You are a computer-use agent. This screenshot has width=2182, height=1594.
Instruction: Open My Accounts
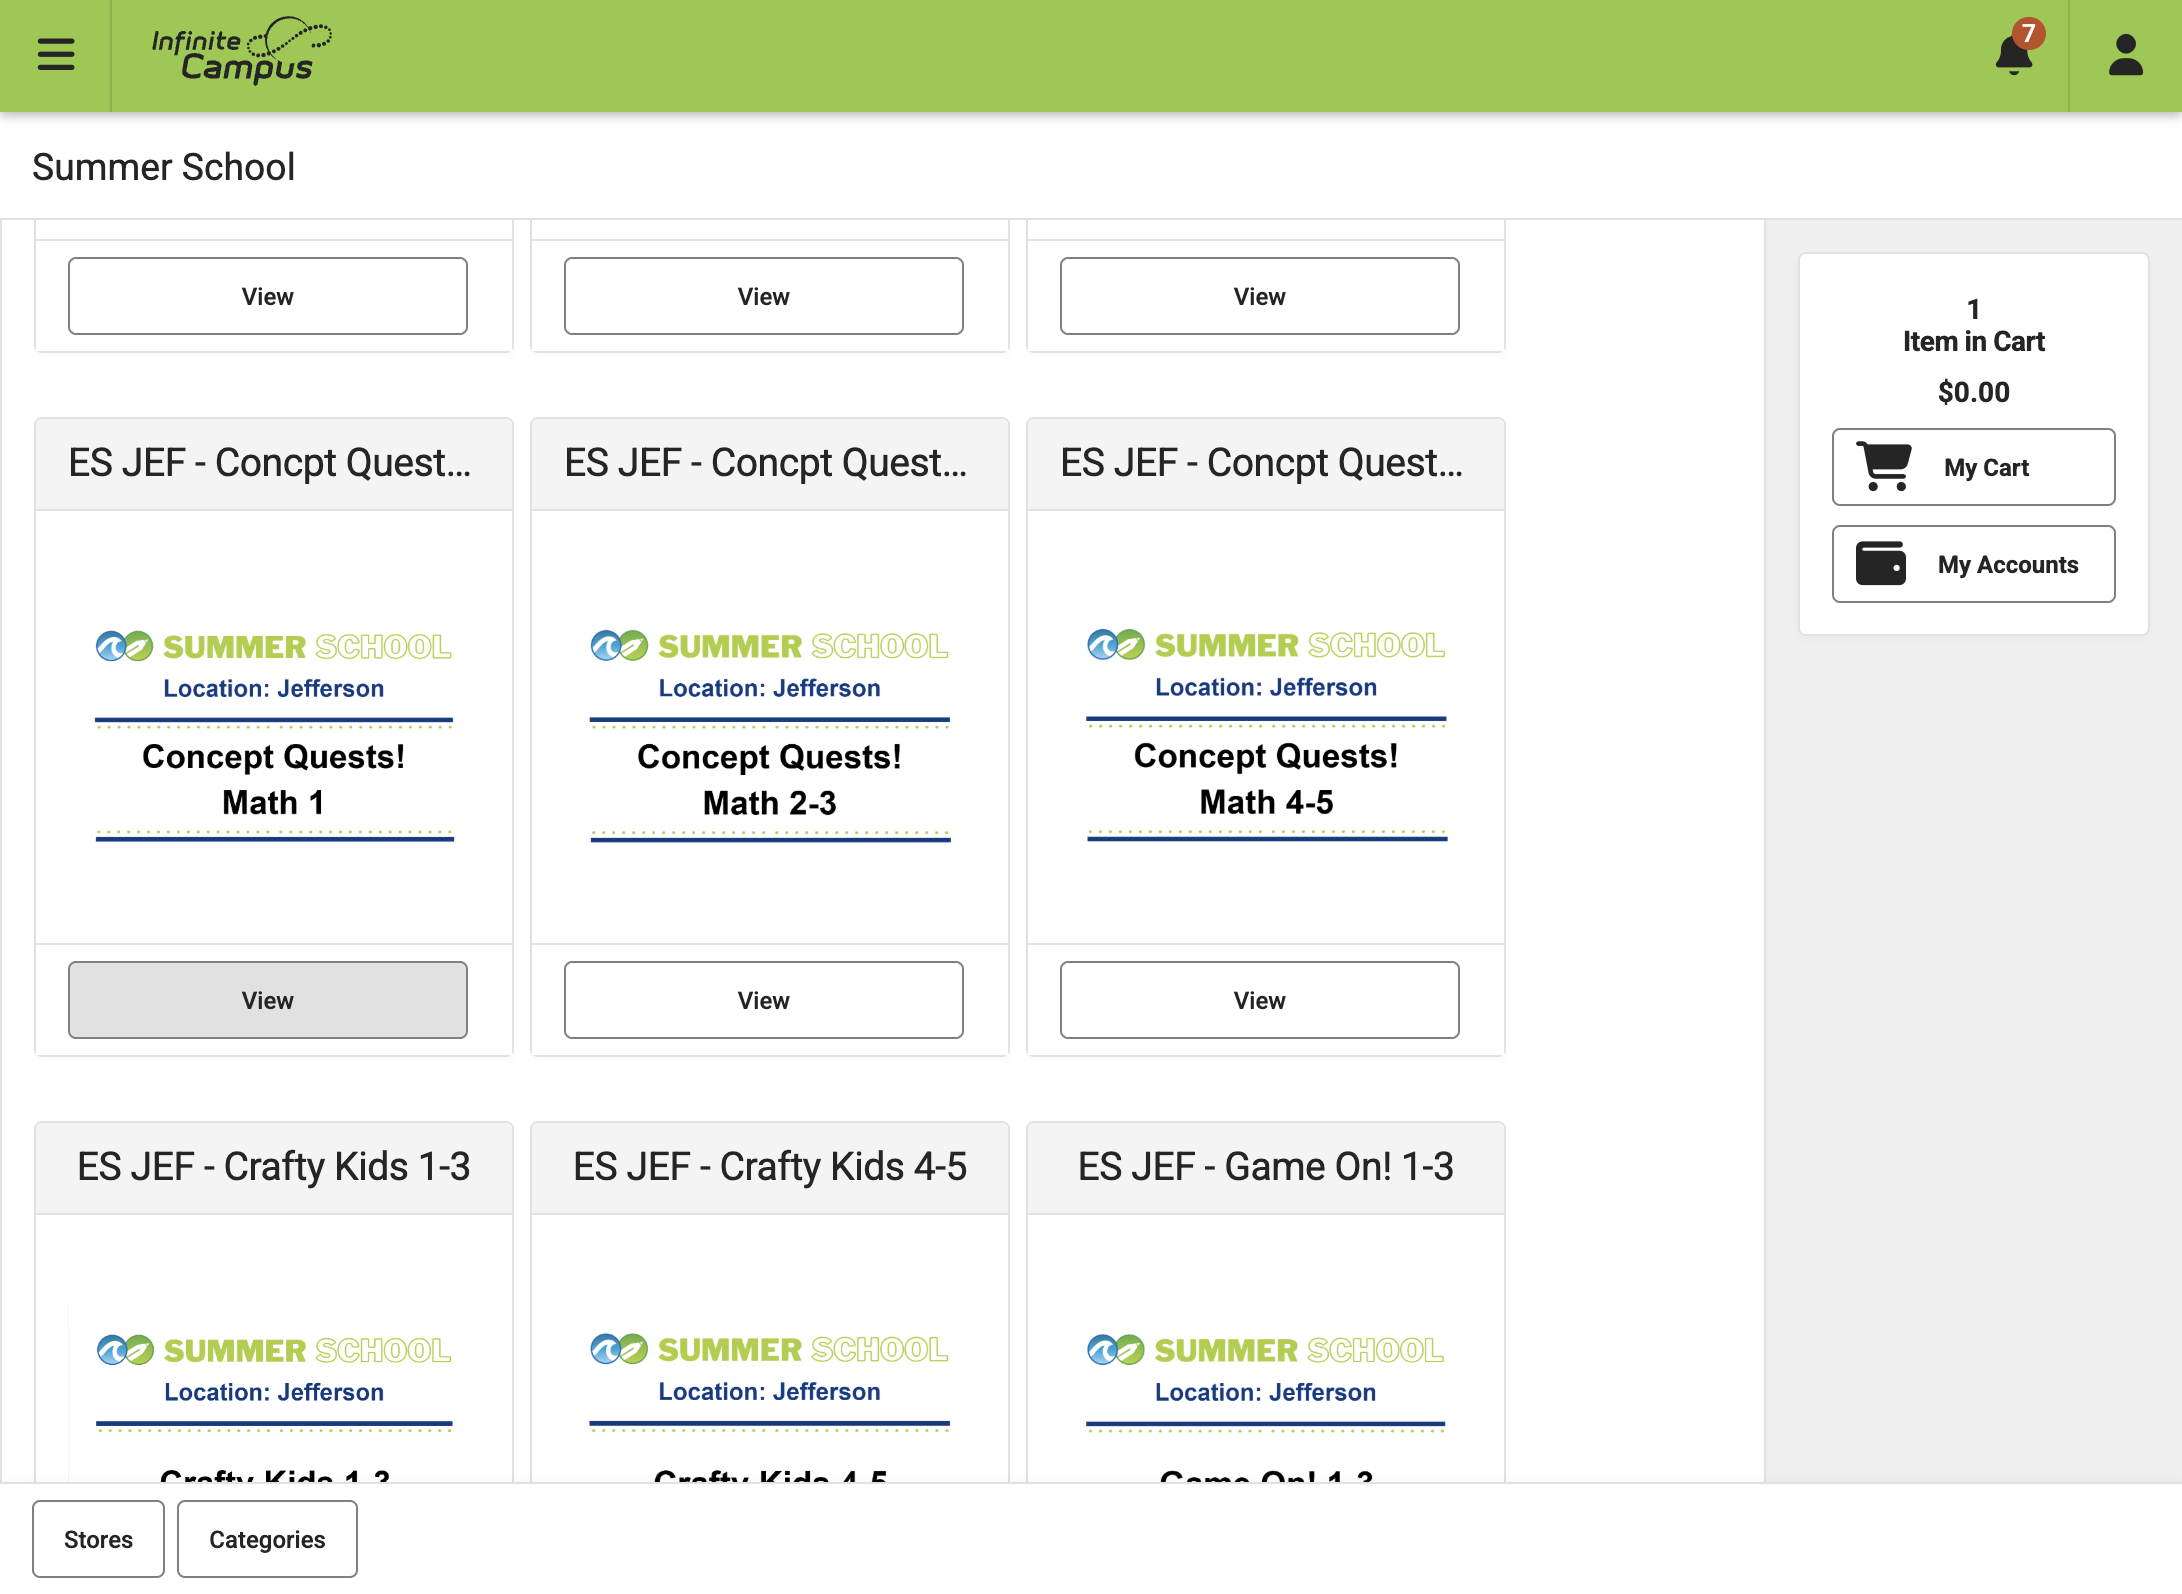1973,564
